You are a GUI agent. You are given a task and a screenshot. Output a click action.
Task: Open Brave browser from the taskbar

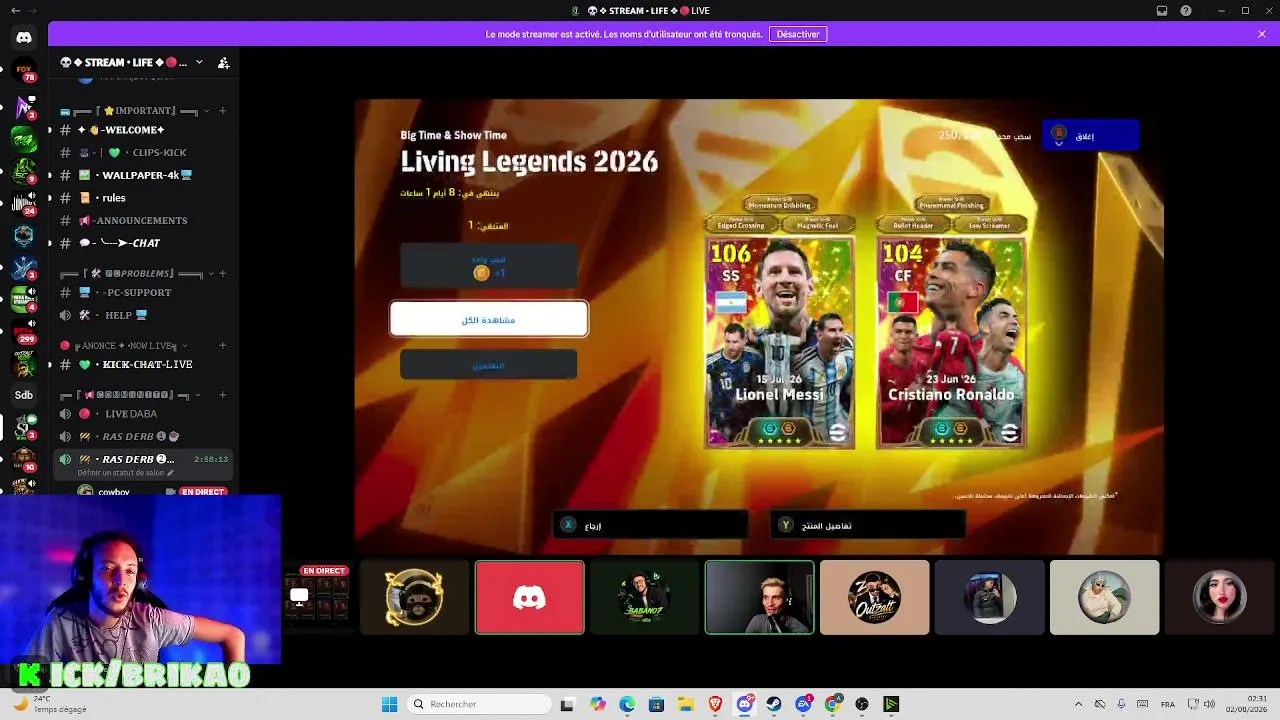click(x=715, y=704)
